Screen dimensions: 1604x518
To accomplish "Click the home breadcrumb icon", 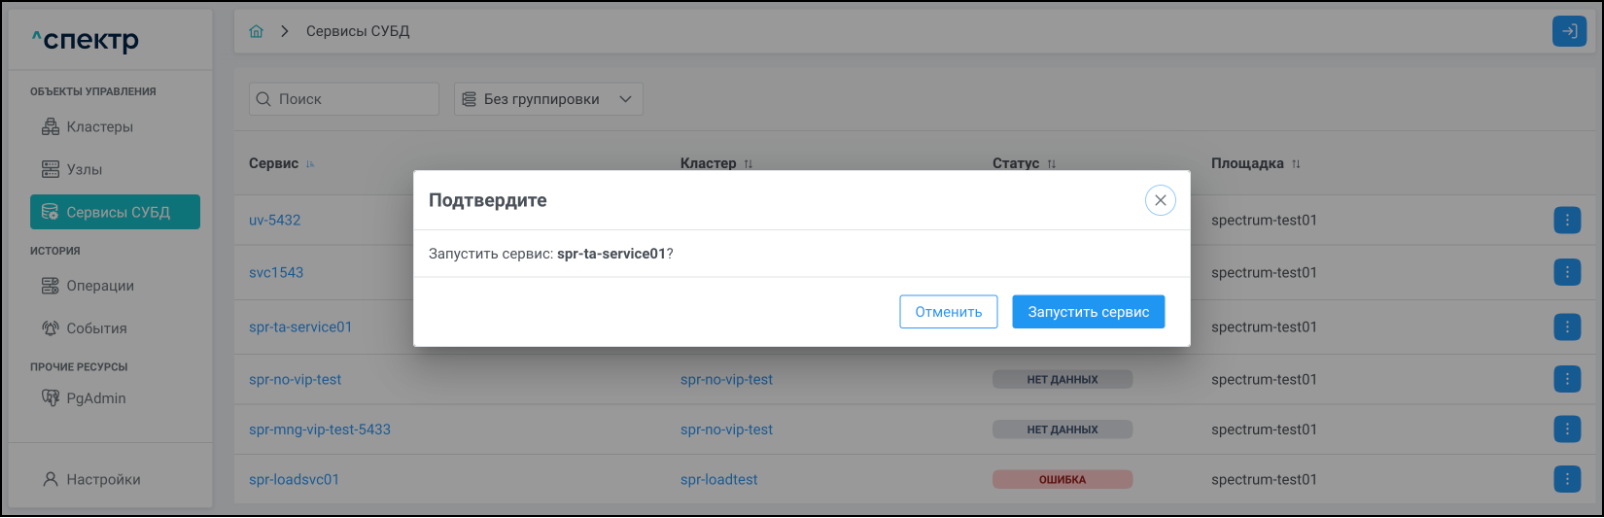I will [256, 31].
